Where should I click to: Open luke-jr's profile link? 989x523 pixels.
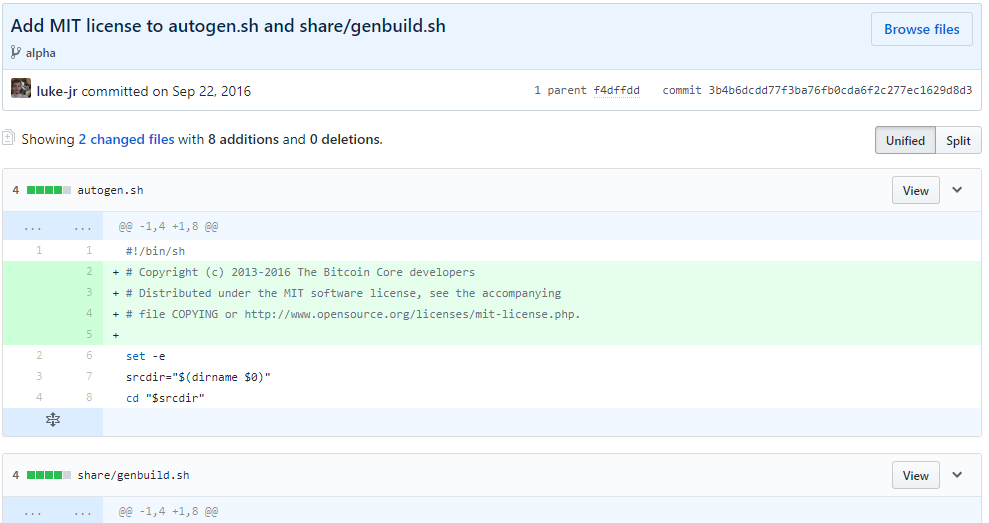coord(57,91)
